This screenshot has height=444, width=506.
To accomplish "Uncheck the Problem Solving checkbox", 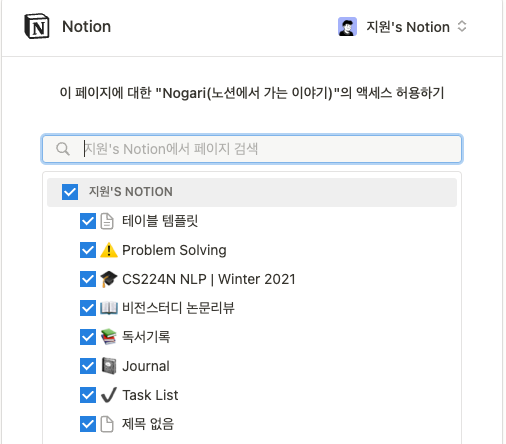I will [88, 250].
